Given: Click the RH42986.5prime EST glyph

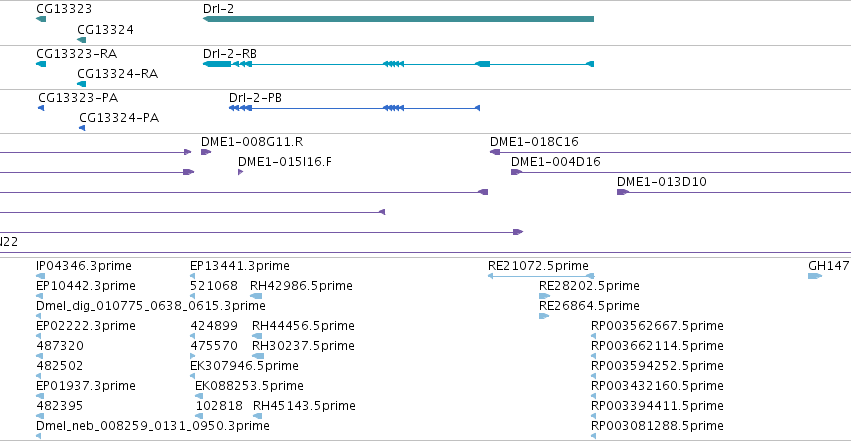Looking at the screenshot, I should 256,296.
